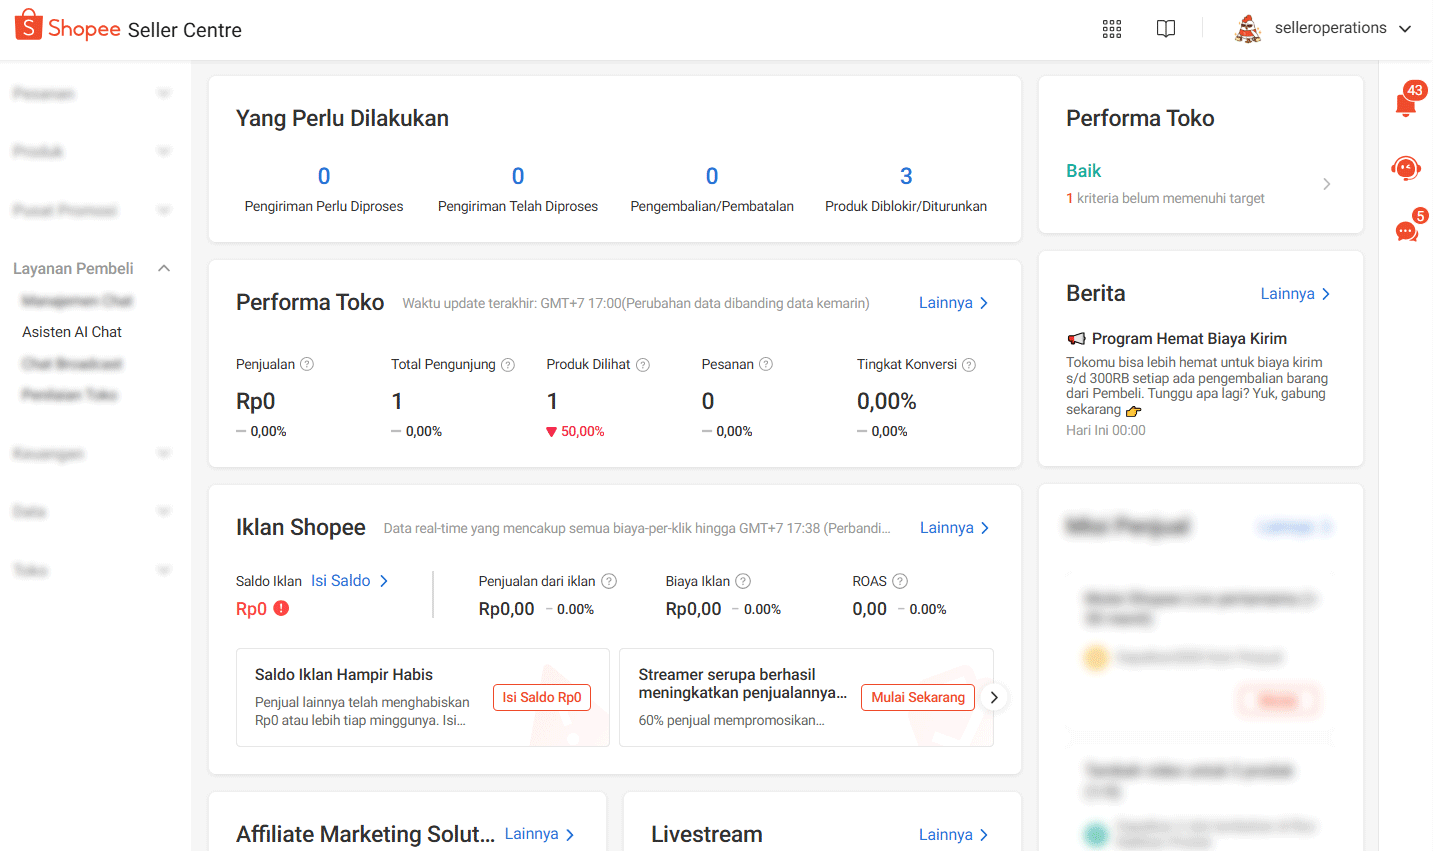Viewport: 1434px width, 851px height.
Task: Show info icon for Produk Dilihat
Action: pyautogui.click(x=643, y=365)
